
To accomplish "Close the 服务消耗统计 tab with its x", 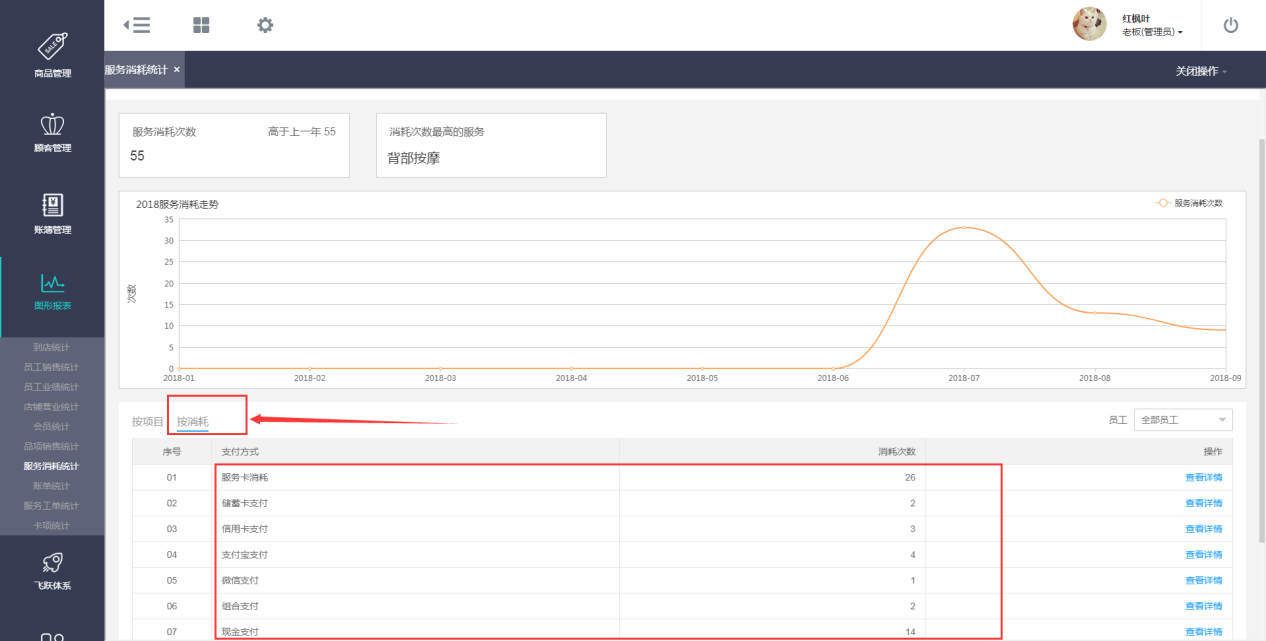I will tap(177, 70).
